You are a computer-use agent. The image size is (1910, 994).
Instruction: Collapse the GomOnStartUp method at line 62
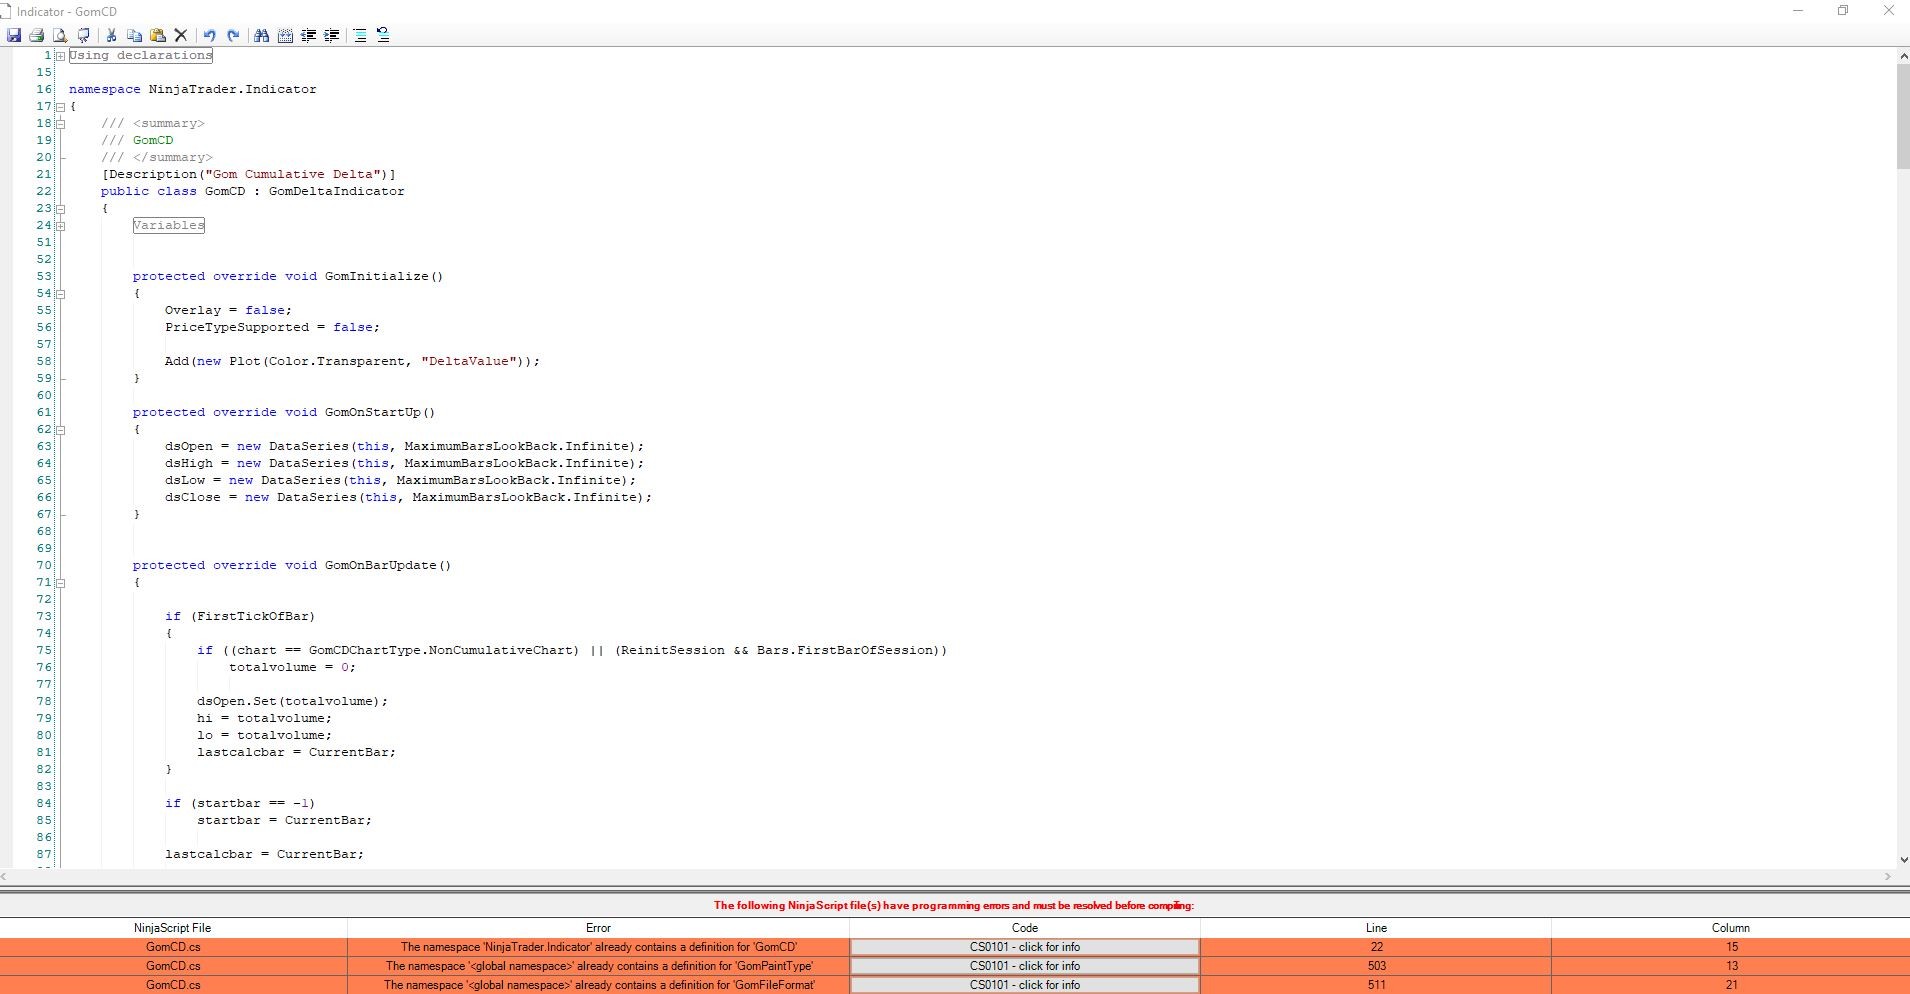[x=61, y=430]
